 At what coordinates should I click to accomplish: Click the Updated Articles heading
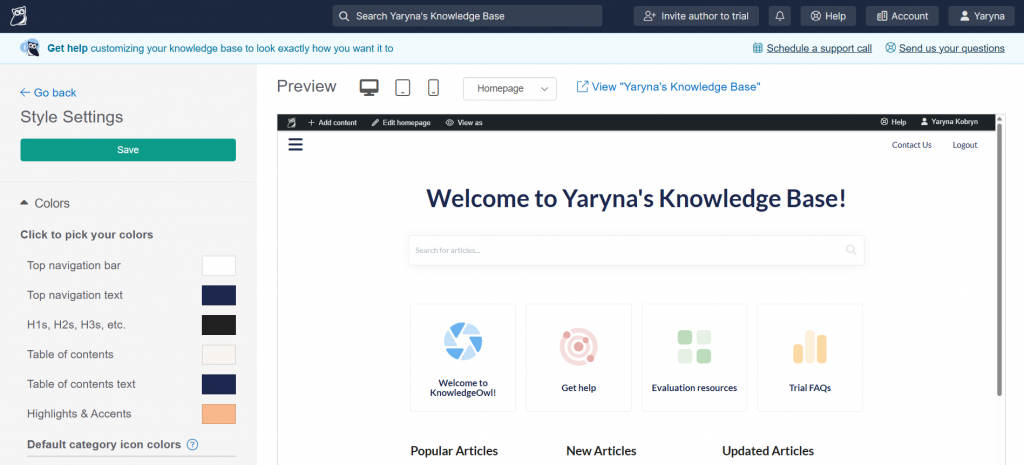pyautogui.click(x=768, y=451)
